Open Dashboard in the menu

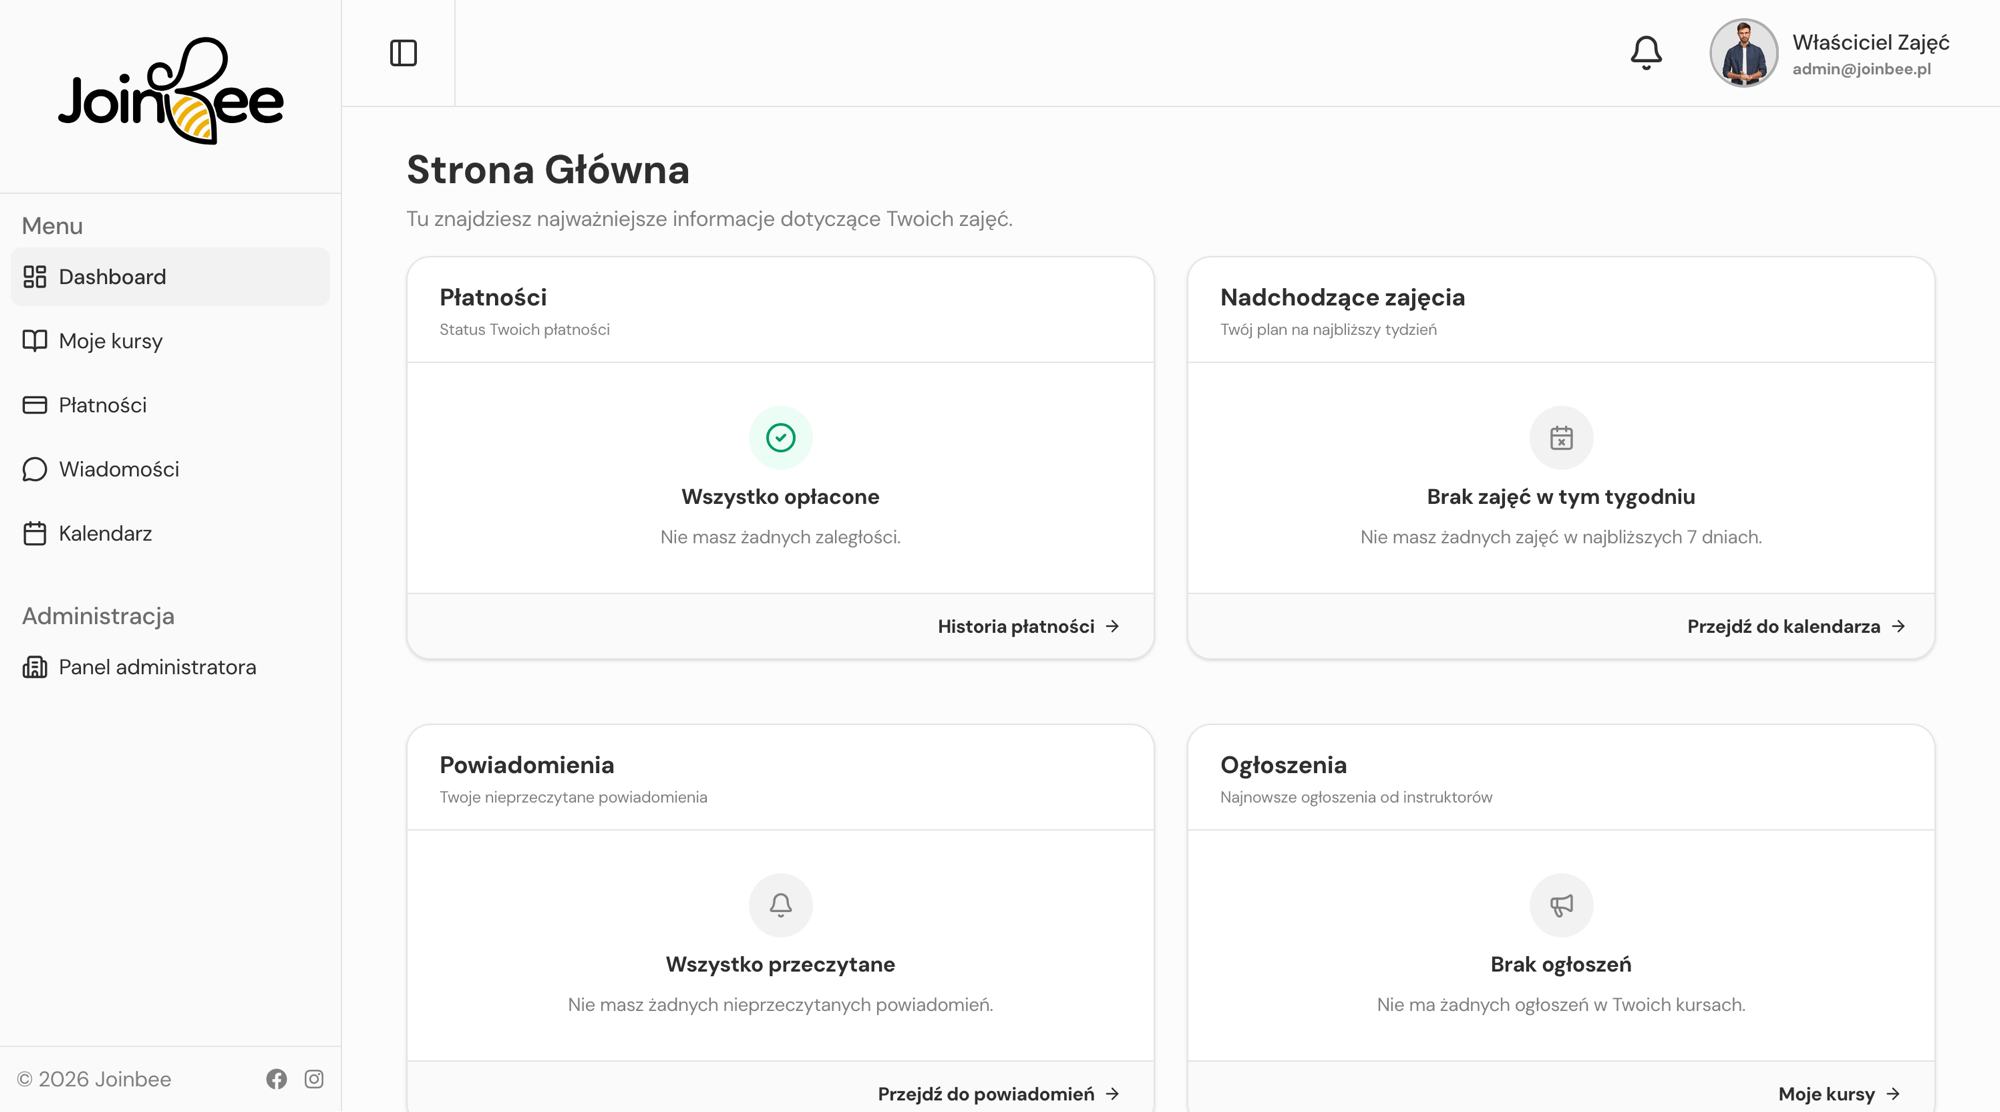170,277
